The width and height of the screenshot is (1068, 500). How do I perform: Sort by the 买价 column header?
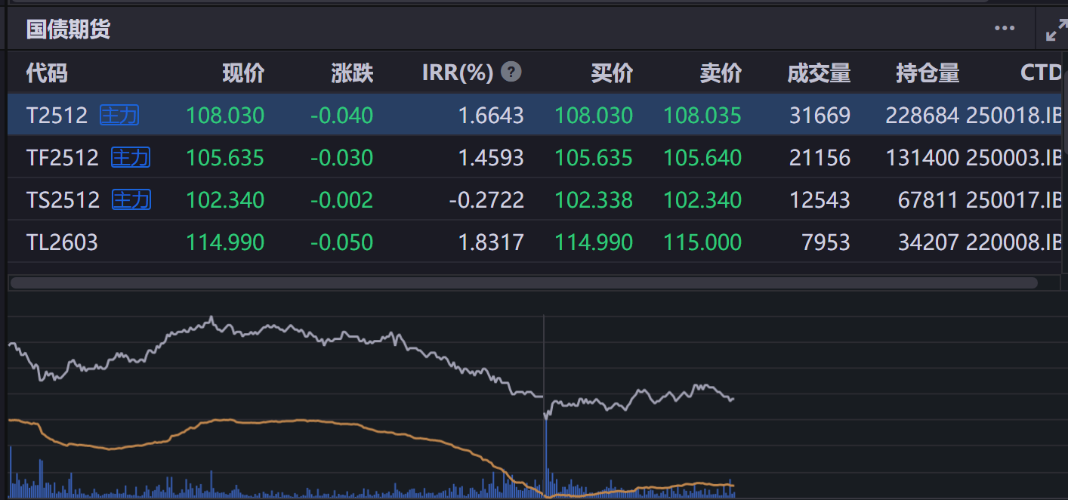[612, 72]
